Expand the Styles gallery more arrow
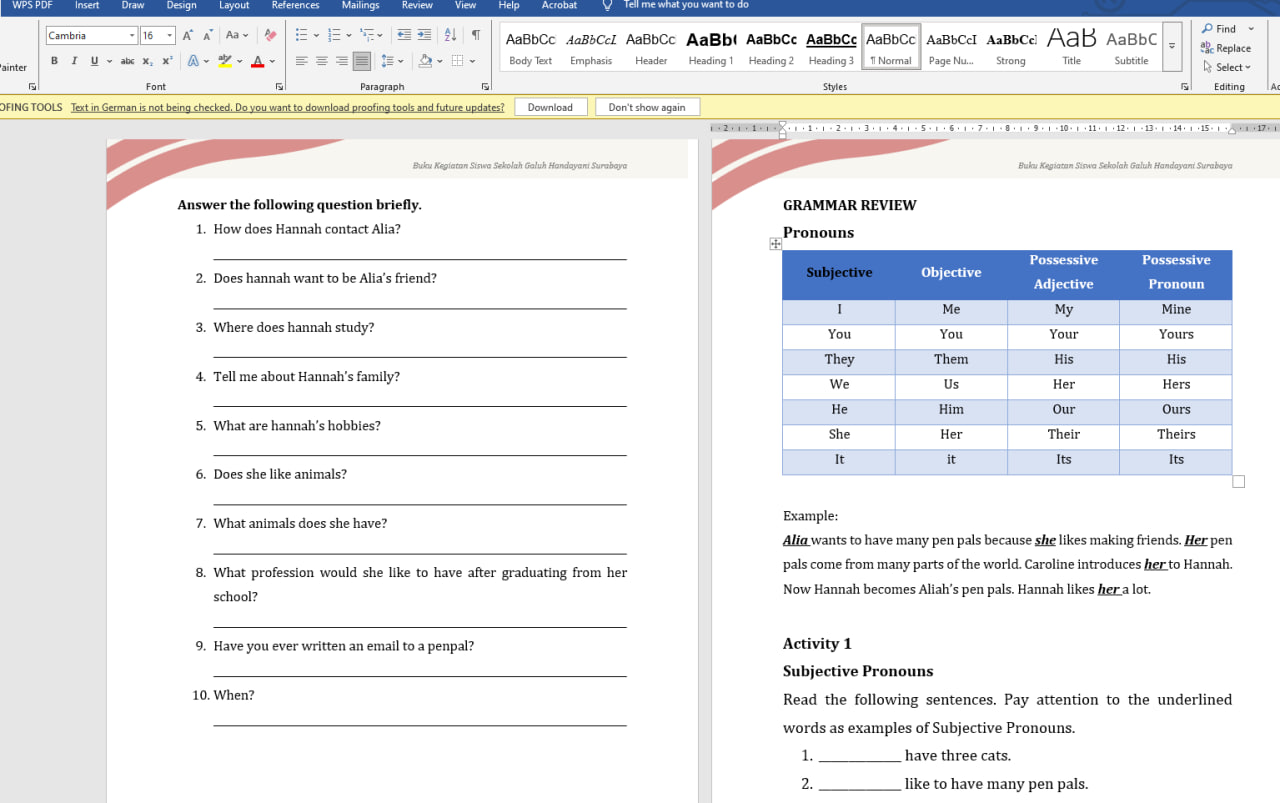 pyautogui.click(x=1172, y=47)
